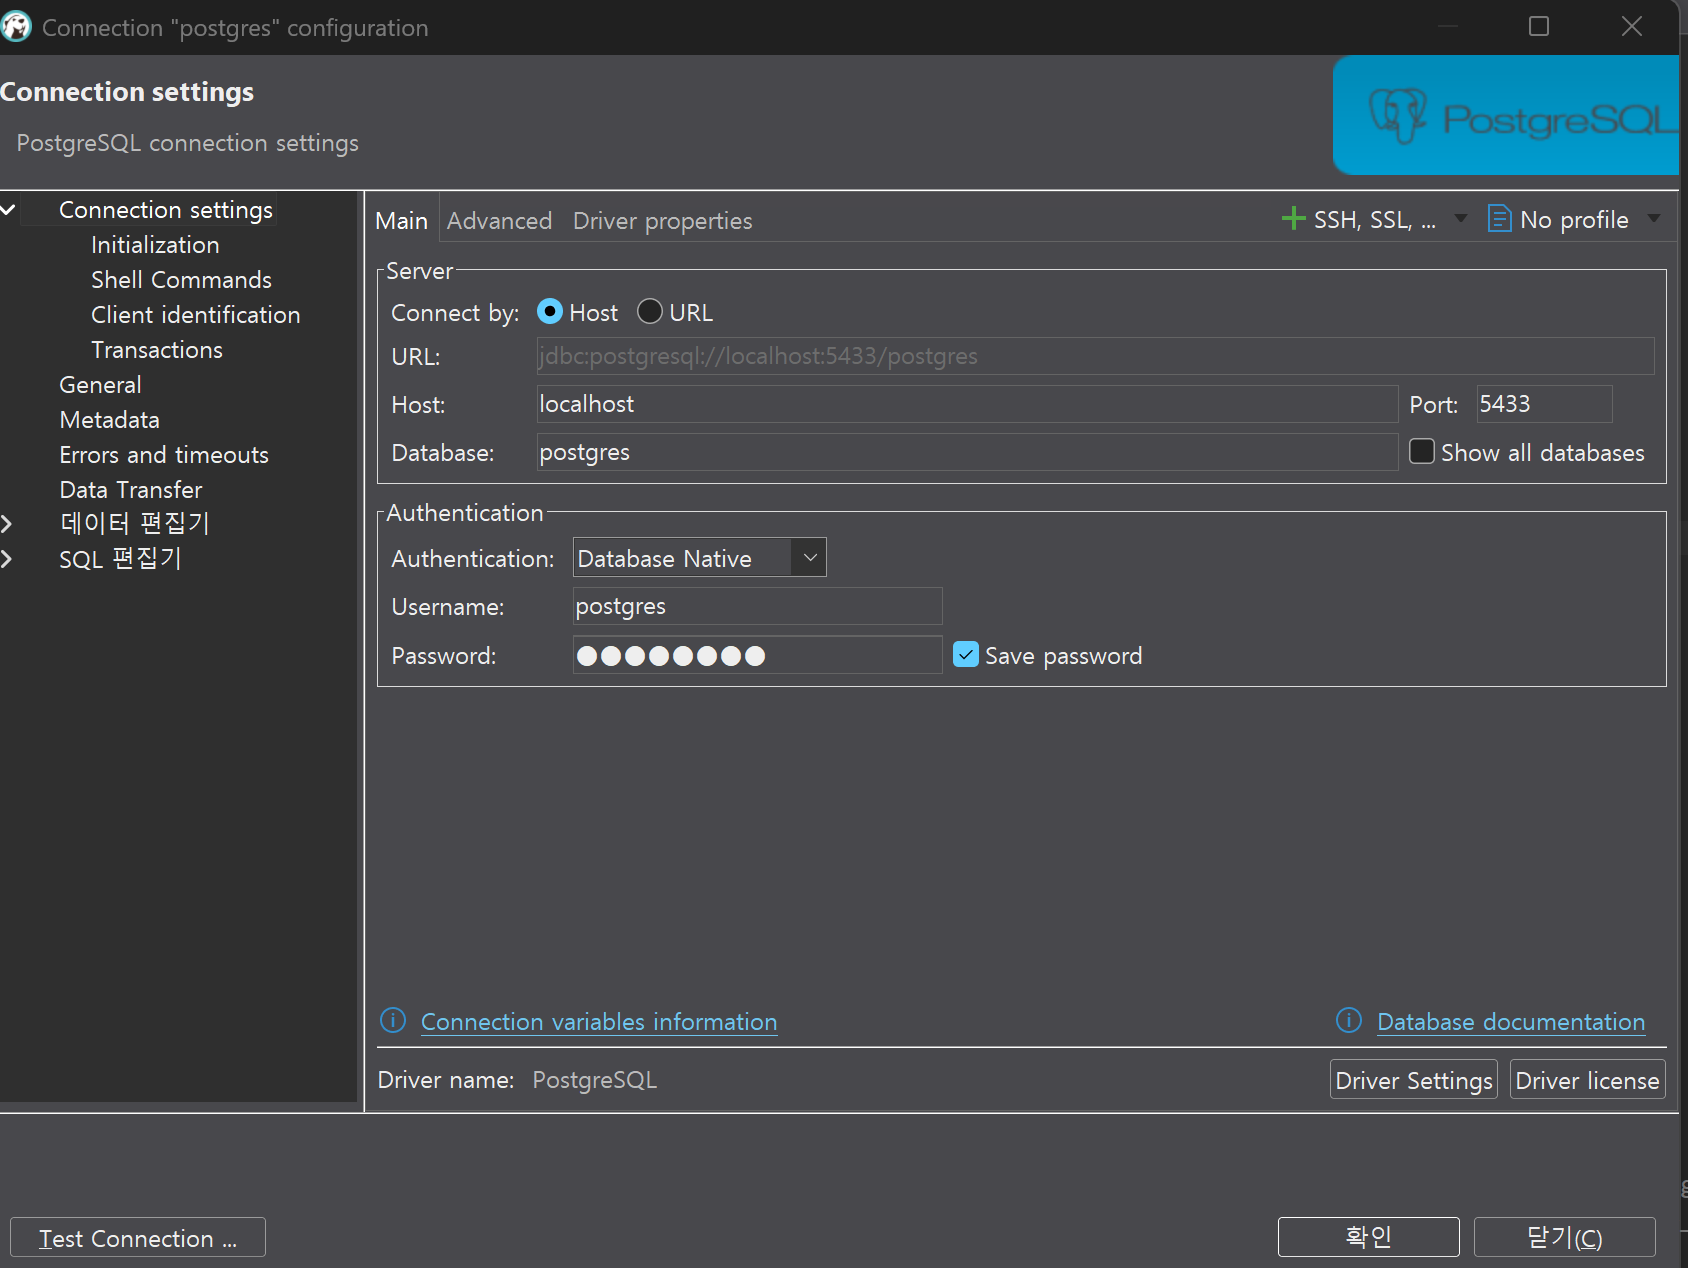Select Client identification in the tree
Screen dimensions: 1688x1268
pyautogui.click(x=195, y=315)
